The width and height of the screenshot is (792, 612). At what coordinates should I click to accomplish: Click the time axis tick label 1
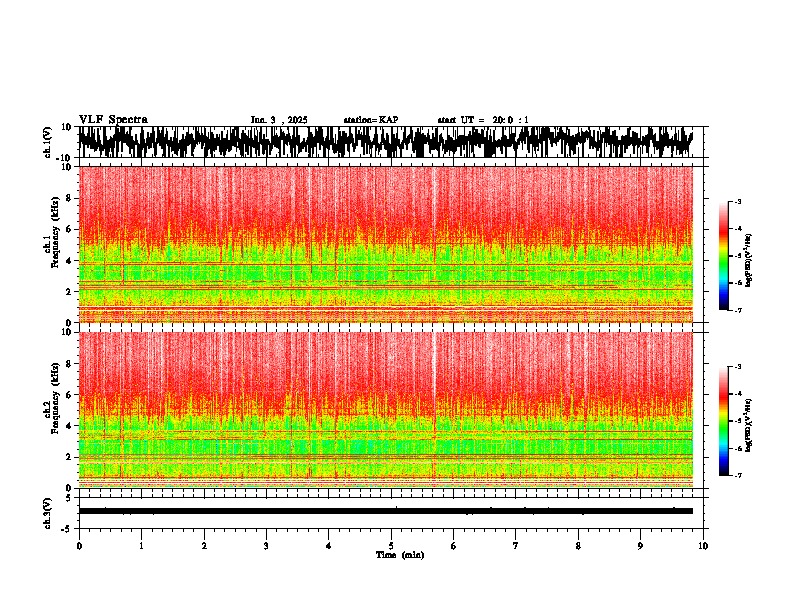coord(141,546)
